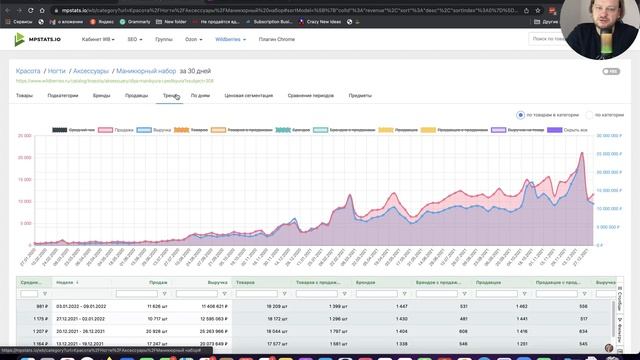Navigate back with the browser back arrow
The image size is (640, 360).
click(x=7, y=11)
